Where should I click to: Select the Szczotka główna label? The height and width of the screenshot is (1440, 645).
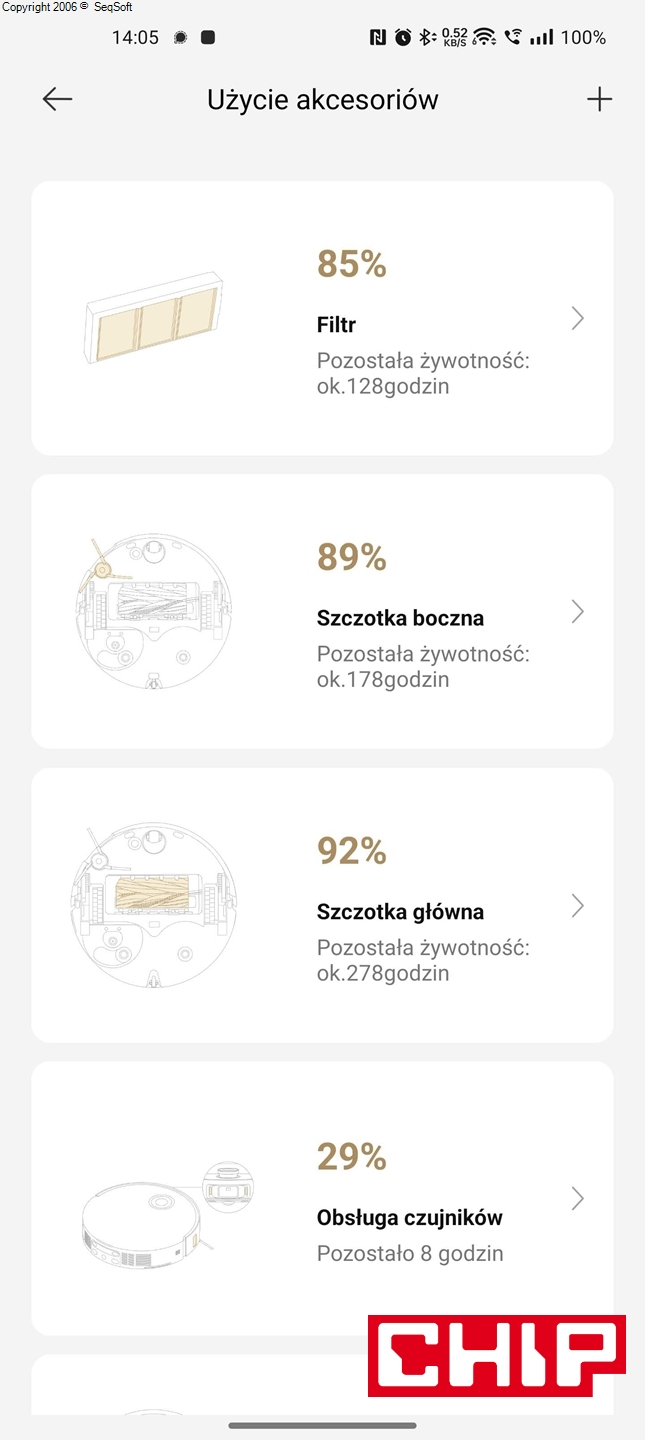pos(400,912)
